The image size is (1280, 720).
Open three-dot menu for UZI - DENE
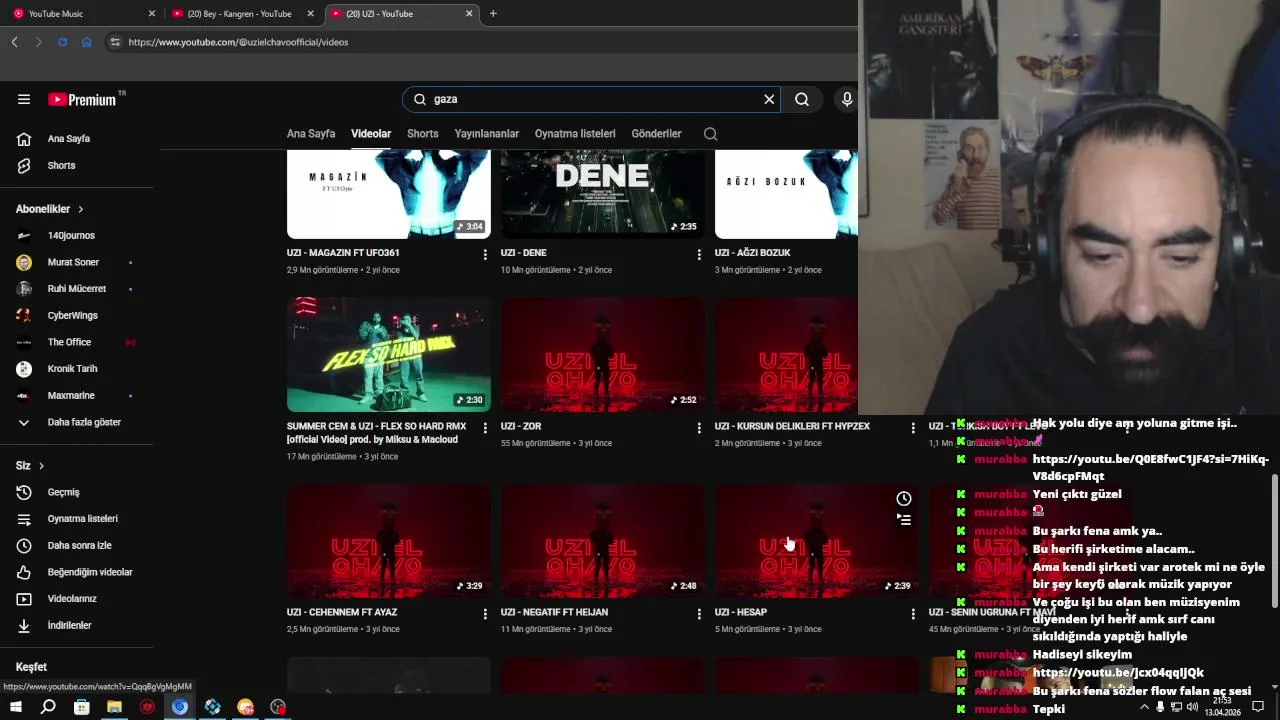(699, 255)
